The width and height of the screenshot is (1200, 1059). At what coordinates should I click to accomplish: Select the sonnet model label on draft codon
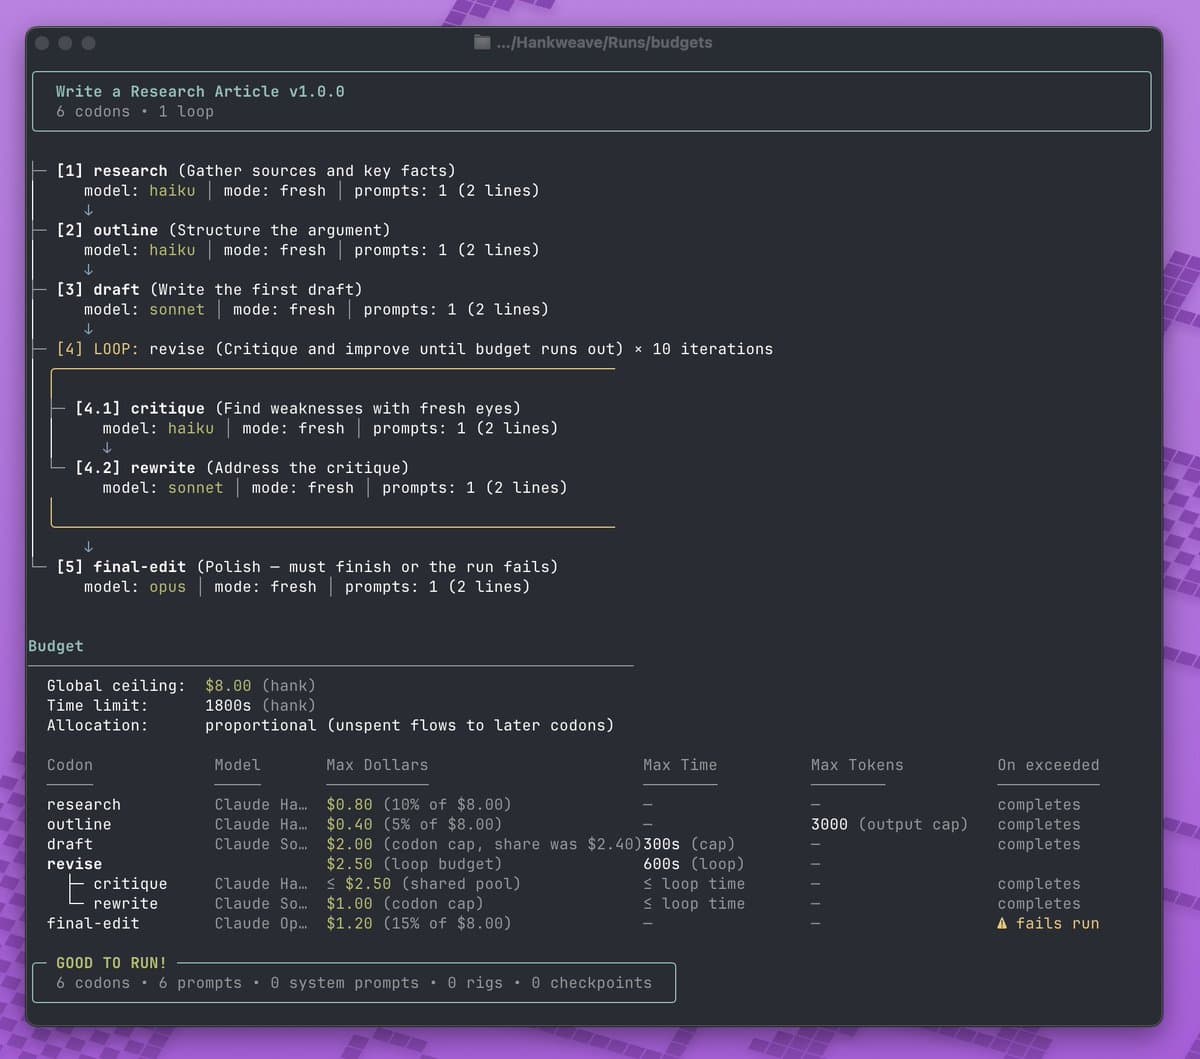177,310
